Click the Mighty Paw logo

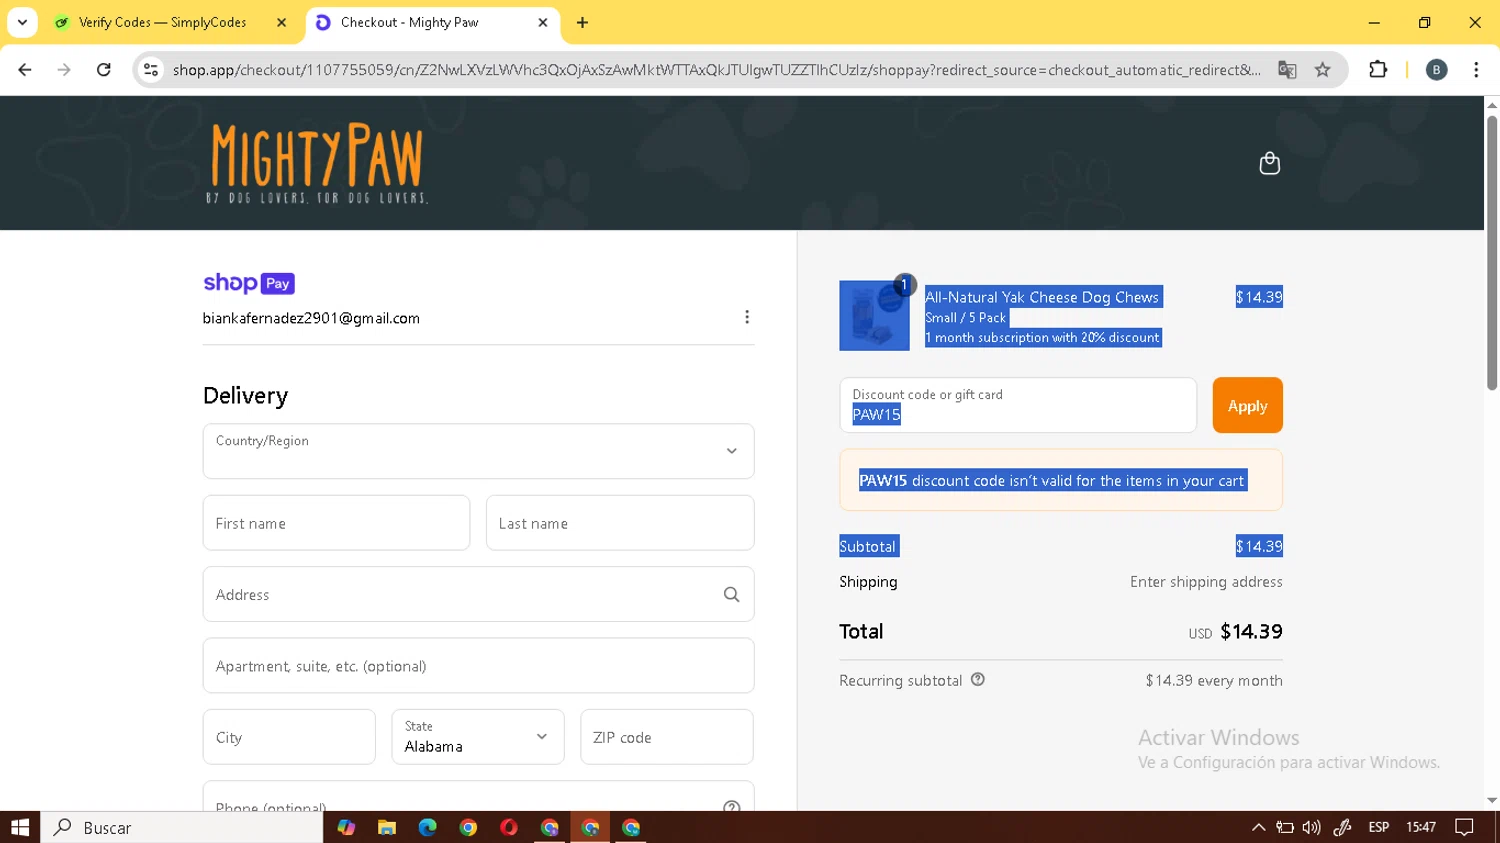(317, 164)
